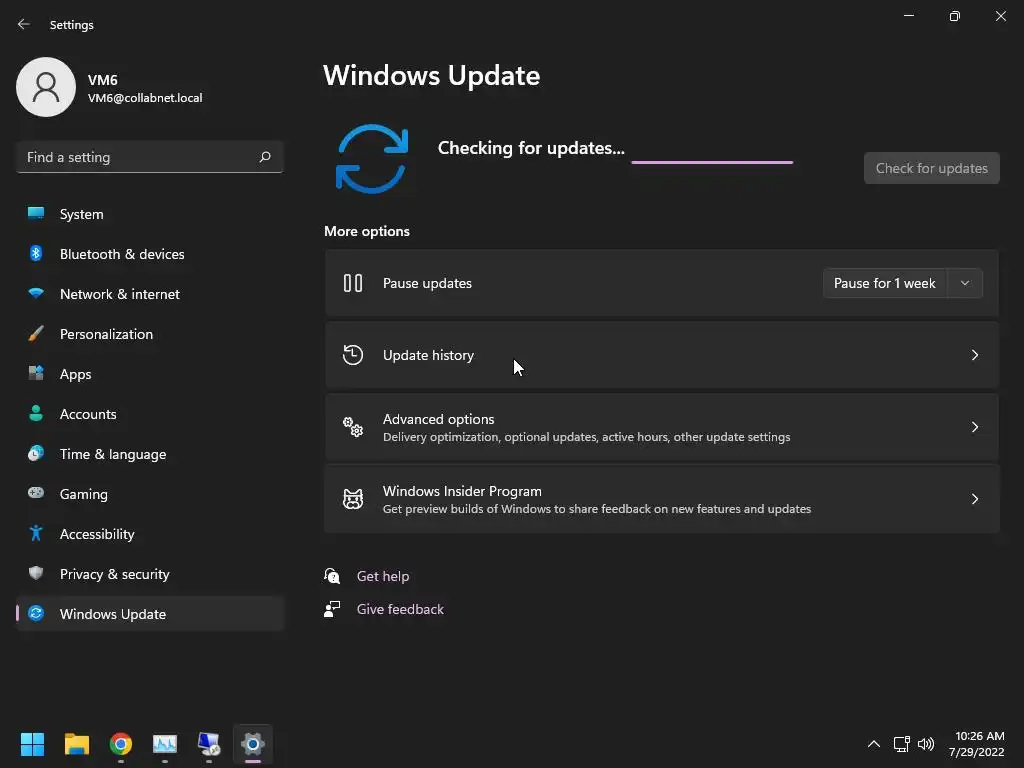This screenshot has height=768, width=1024.
Task: Open the Windows Start menu
Action: point(32,744)
